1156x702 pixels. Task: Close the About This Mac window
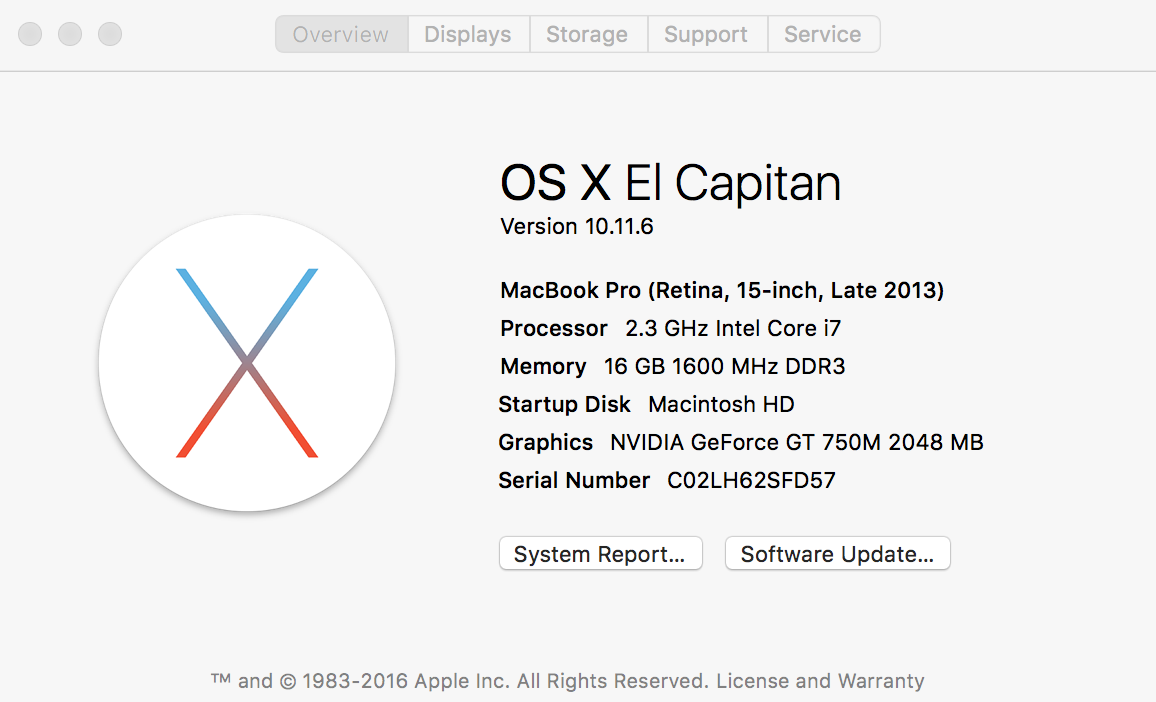pos(30,34)
